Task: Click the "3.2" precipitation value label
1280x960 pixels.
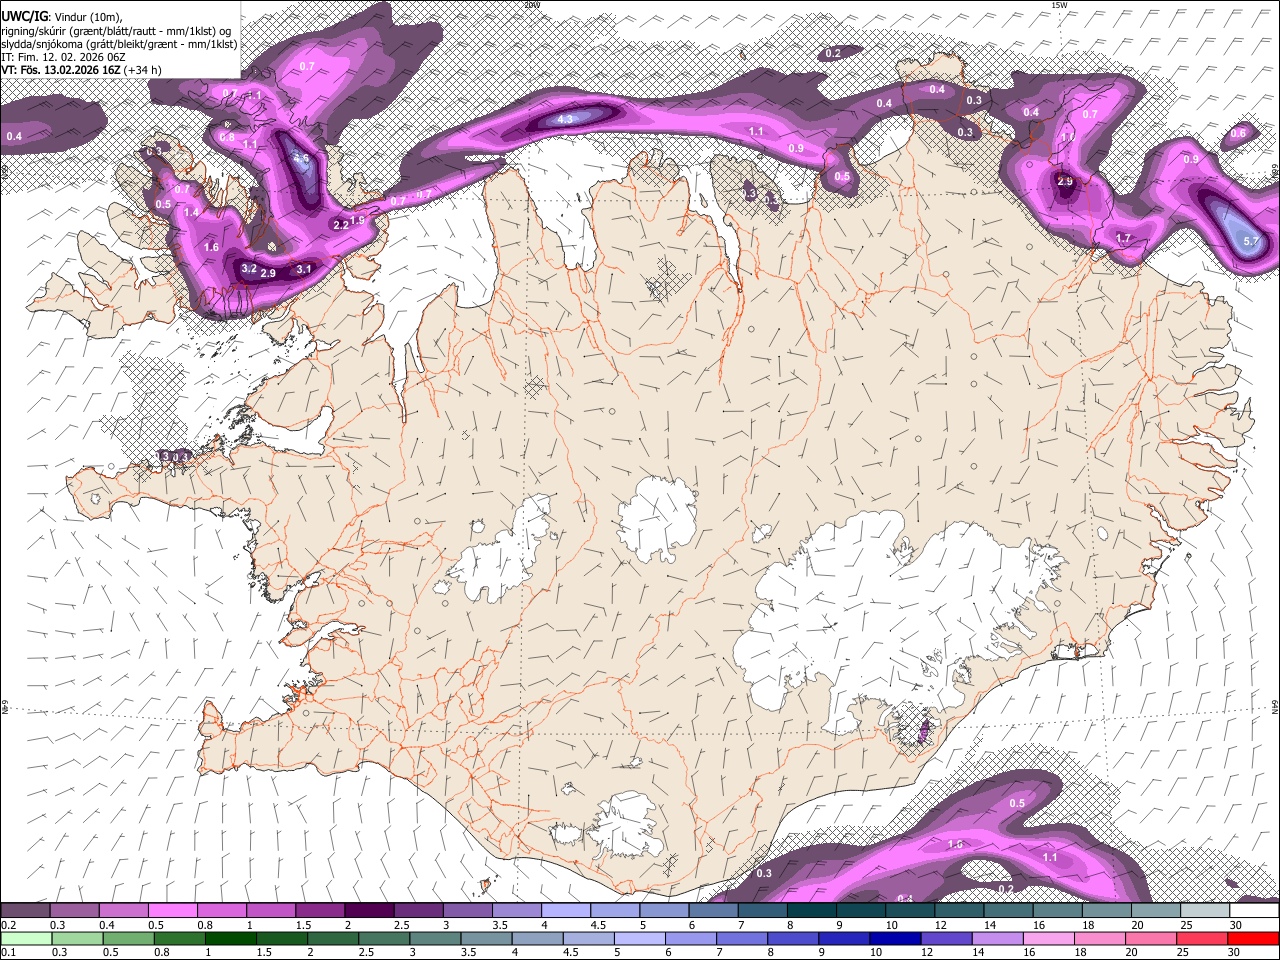Action: (x=249, y=269)
